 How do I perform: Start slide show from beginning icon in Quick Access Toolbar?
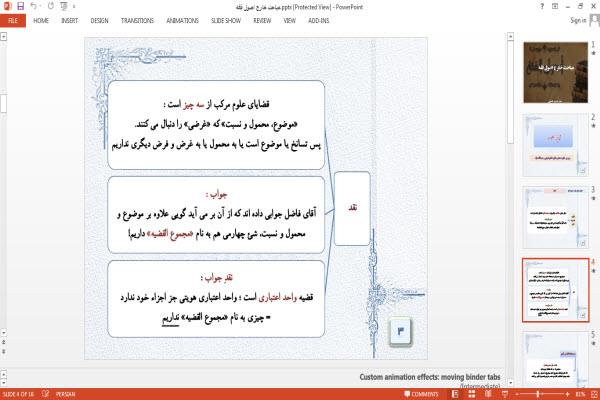pyautogui.click(x=64, y=6)
